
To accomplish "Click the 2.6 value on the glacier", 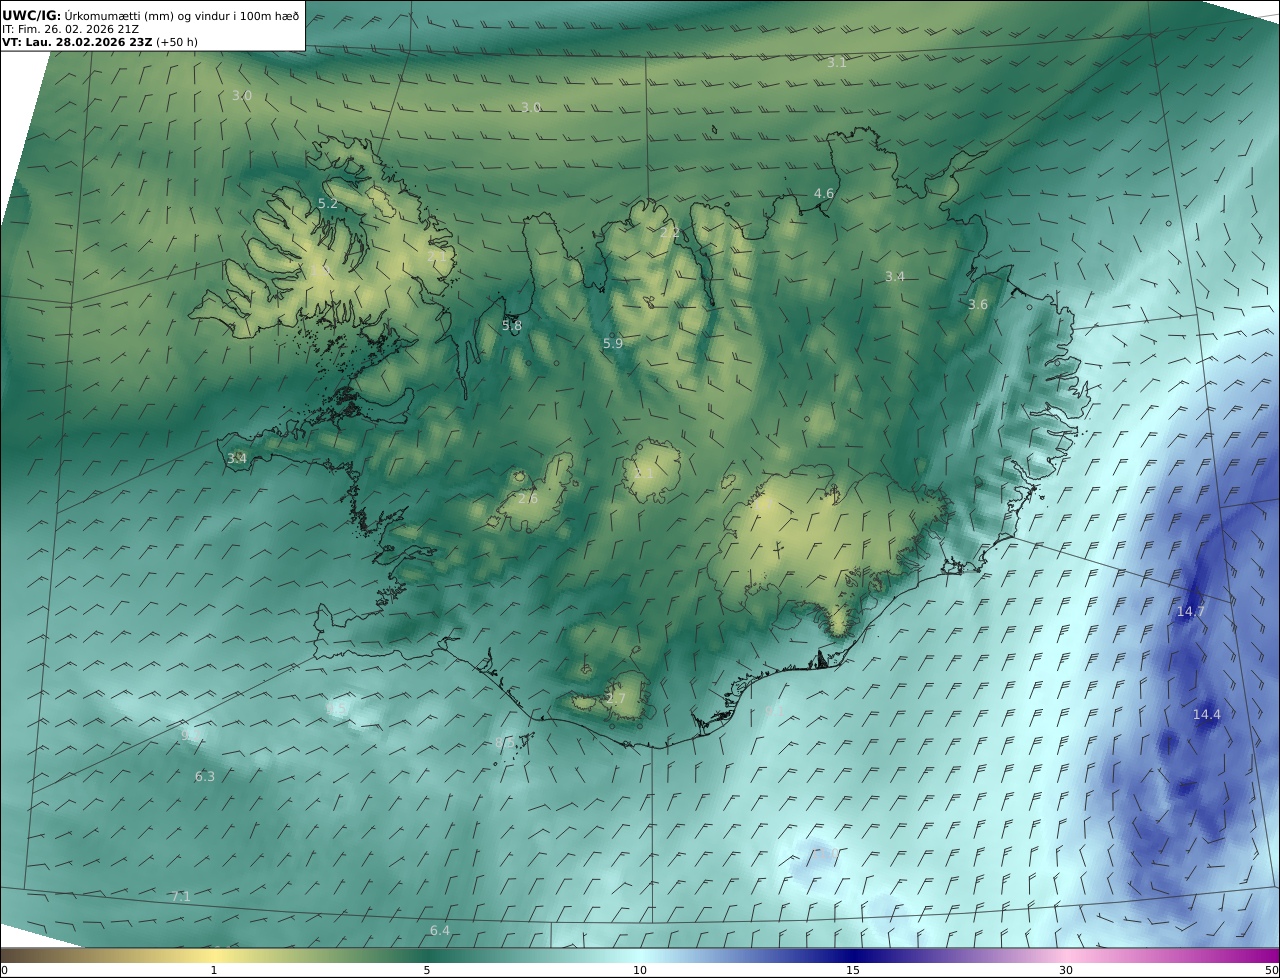I will tap(528, 498).
